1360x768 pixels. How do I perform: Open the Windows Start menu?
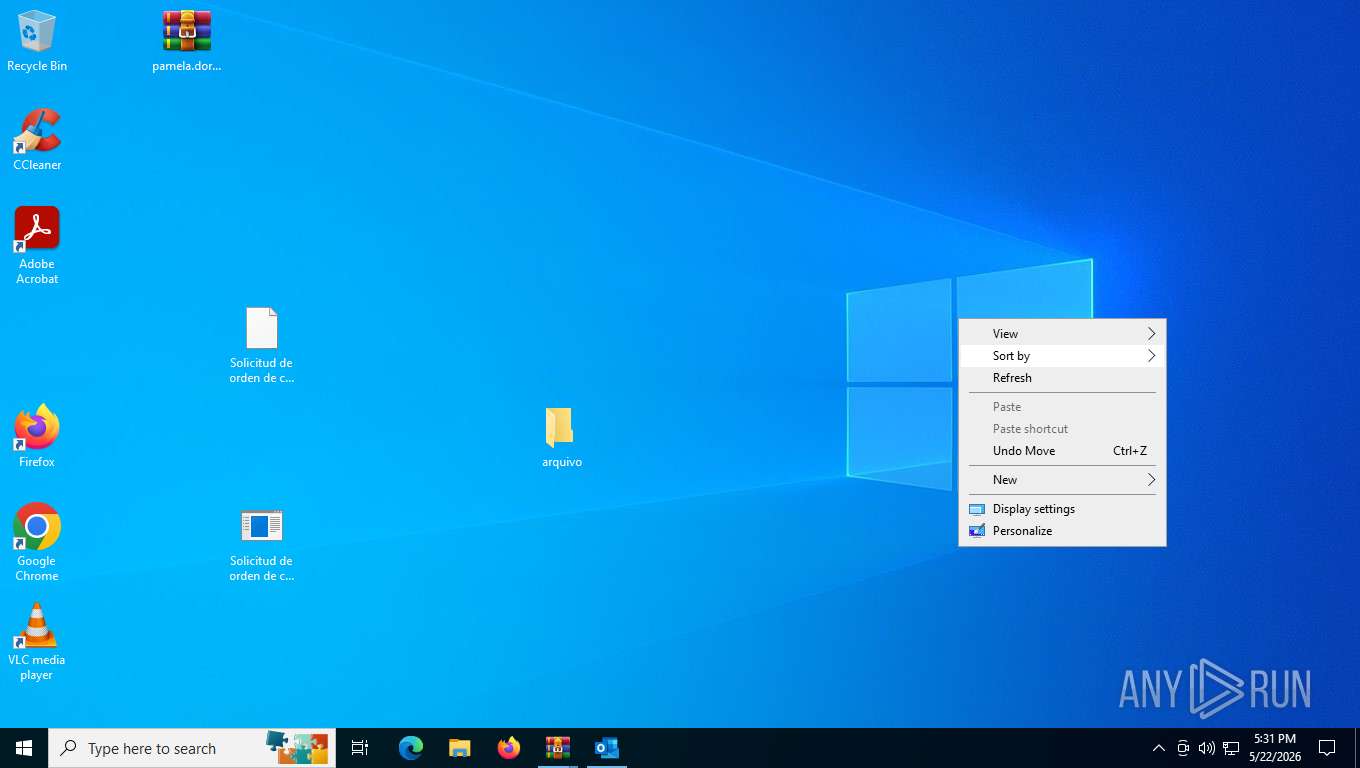tap(24, 748)
